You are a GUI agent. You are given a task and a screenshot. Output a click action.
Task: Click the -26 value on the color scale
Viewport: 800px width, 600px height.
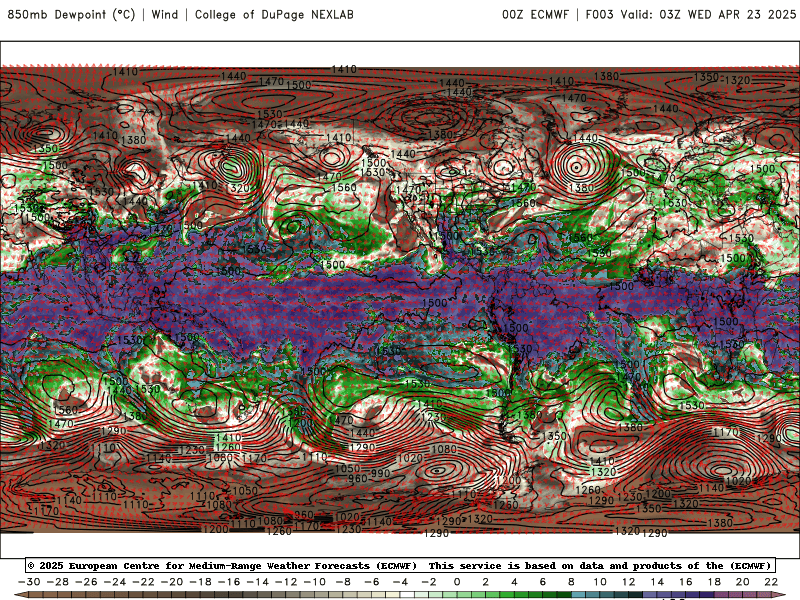point(86,582)
